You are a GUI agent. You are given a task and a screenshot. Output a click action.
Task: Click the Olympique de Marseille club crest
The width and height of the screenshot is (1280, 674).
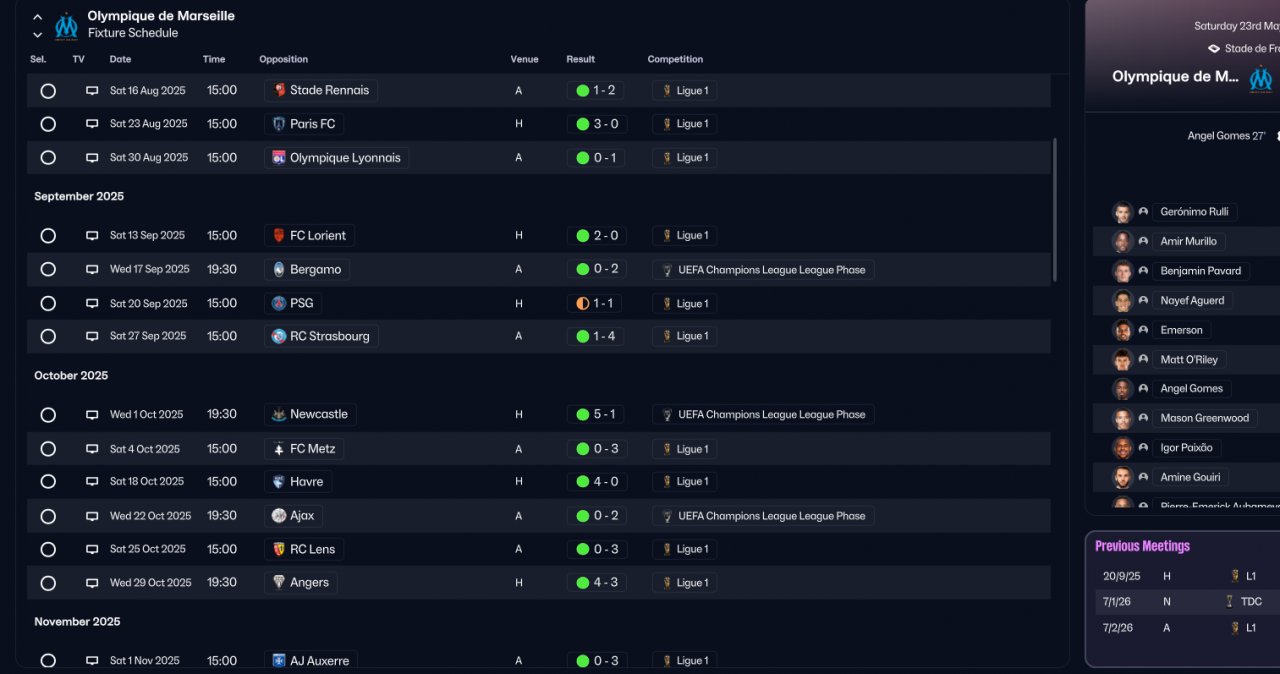click(66, 25)
